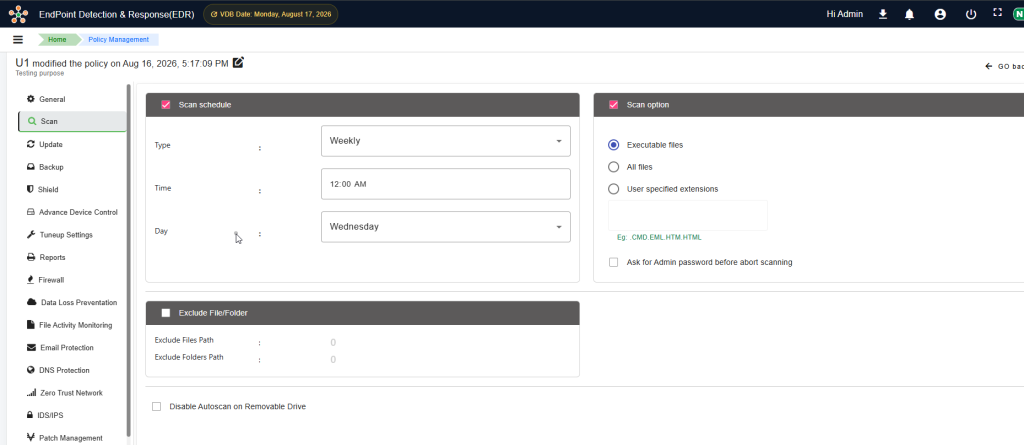Click the VDB Date badge
Image resolution: width=1024 pixels, height=445 pixels.
point(271,14)
